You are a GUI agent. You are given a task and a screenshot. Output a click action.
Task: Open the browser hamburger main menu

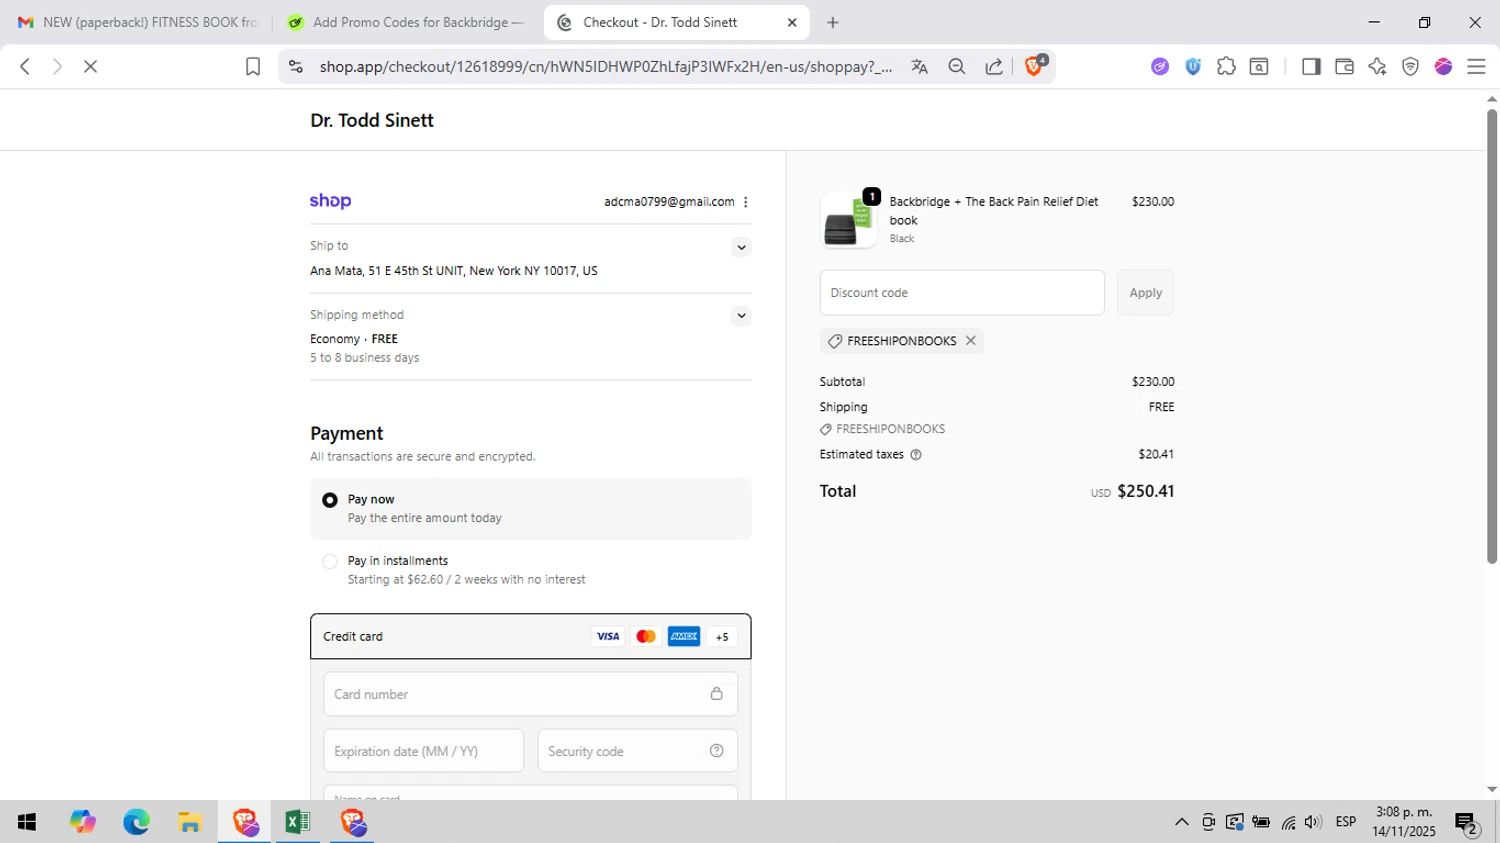(x=1476, y=66)
